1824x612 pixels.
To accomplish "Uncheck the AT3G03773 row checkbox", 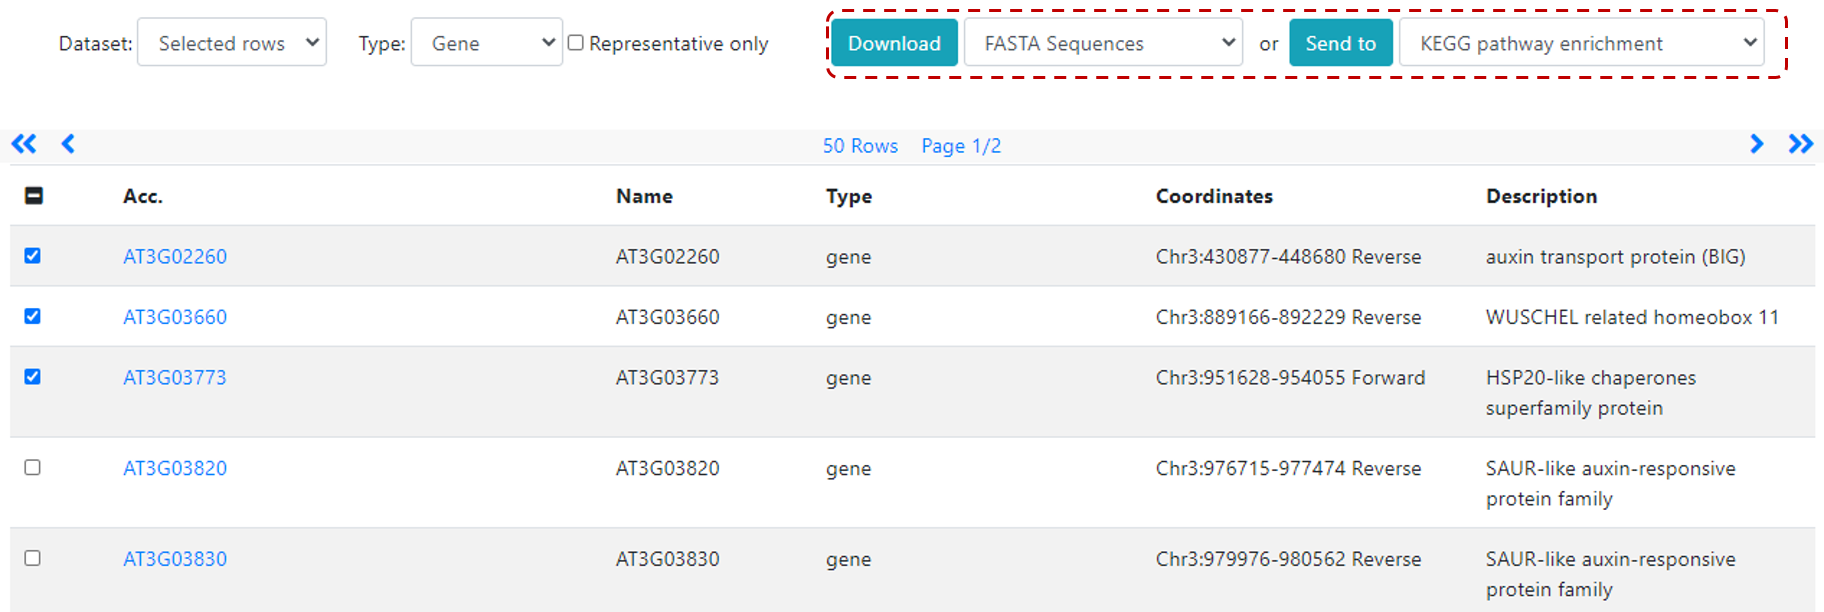I will [x=33, y=377].
